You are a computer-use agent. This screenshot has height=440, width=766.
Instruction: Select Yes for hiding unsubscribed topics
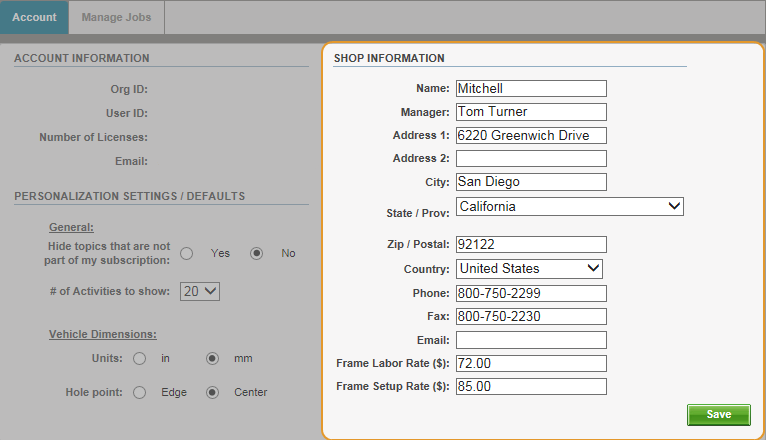[187, 253]
